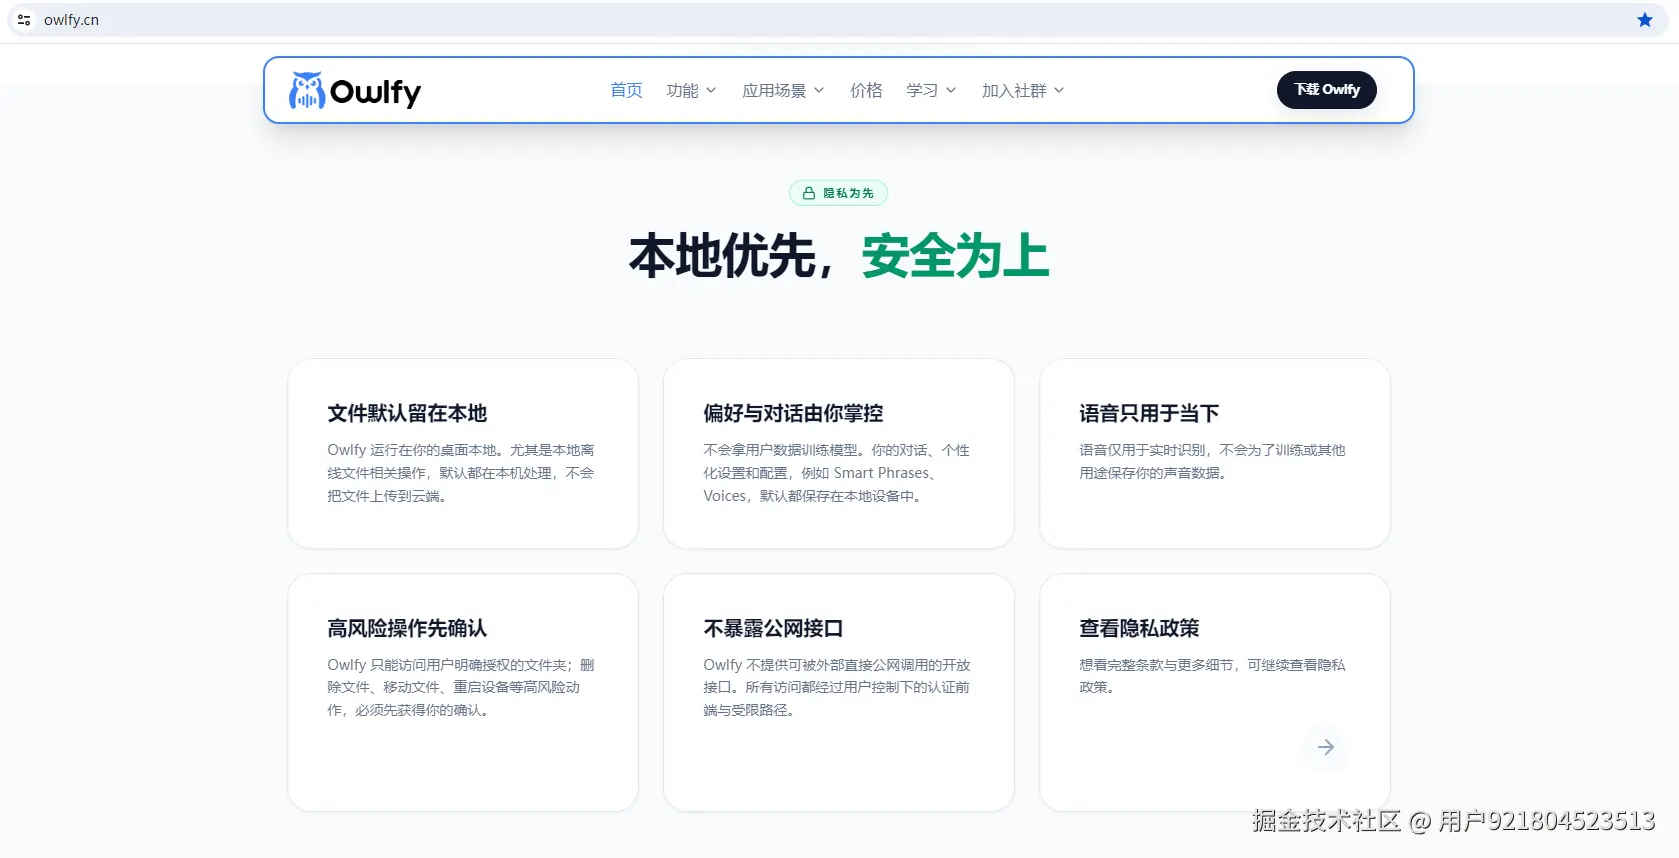The height and width of the screenshot is (858, 1679).
Task: Click the owlfy.cn address bar
Action: 840,20
